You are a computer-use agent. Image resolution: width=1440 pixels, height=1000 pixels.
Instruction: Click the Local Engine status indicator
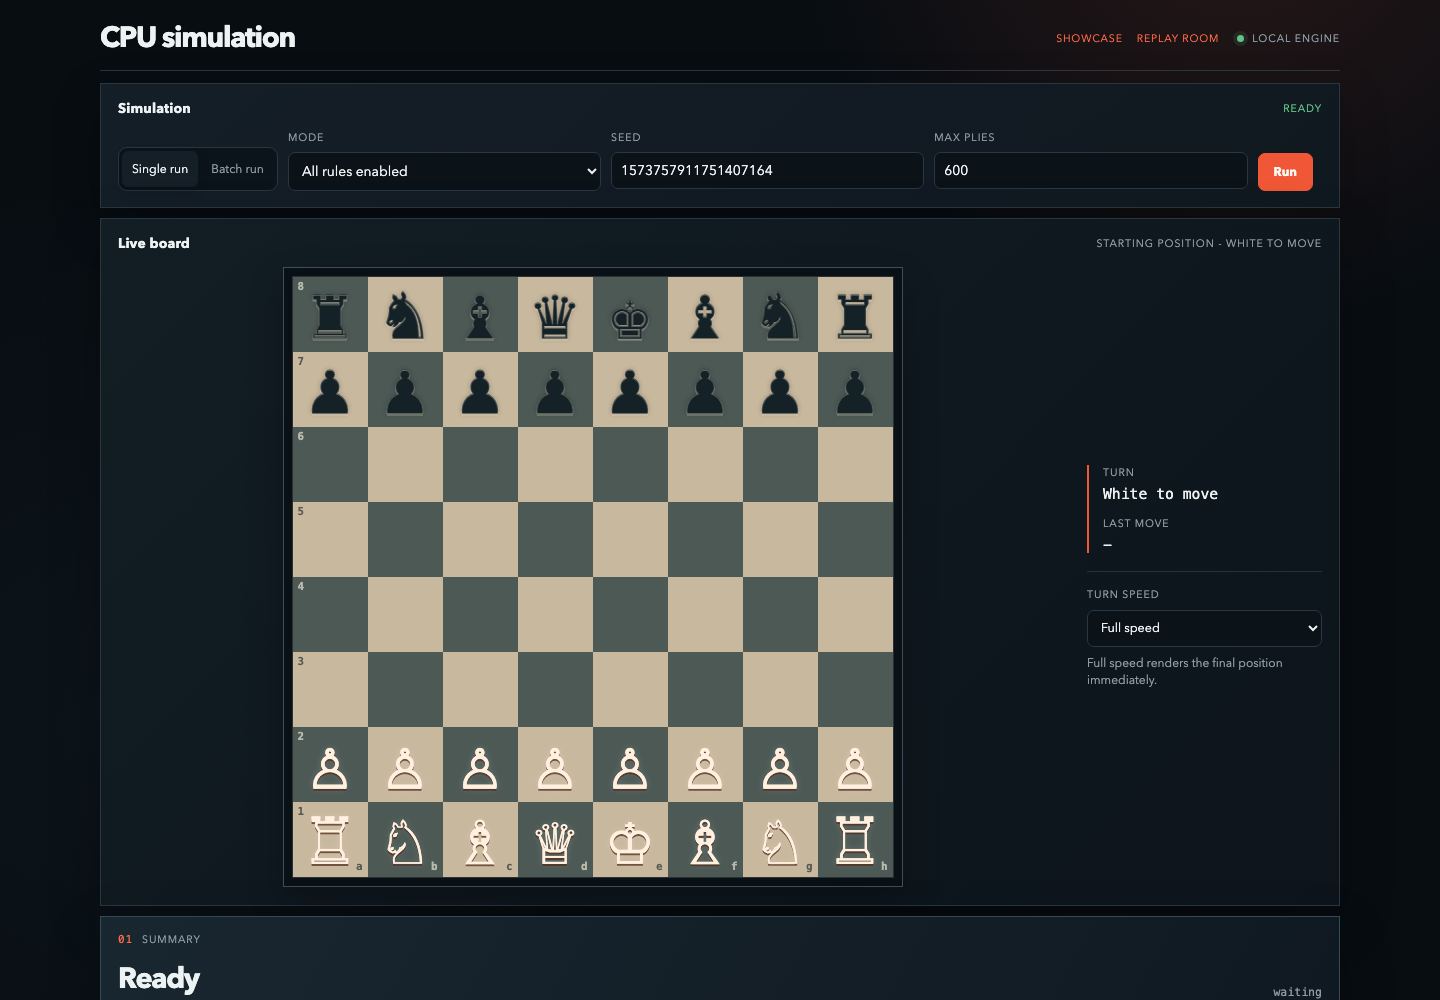[x=1287, y=38]
